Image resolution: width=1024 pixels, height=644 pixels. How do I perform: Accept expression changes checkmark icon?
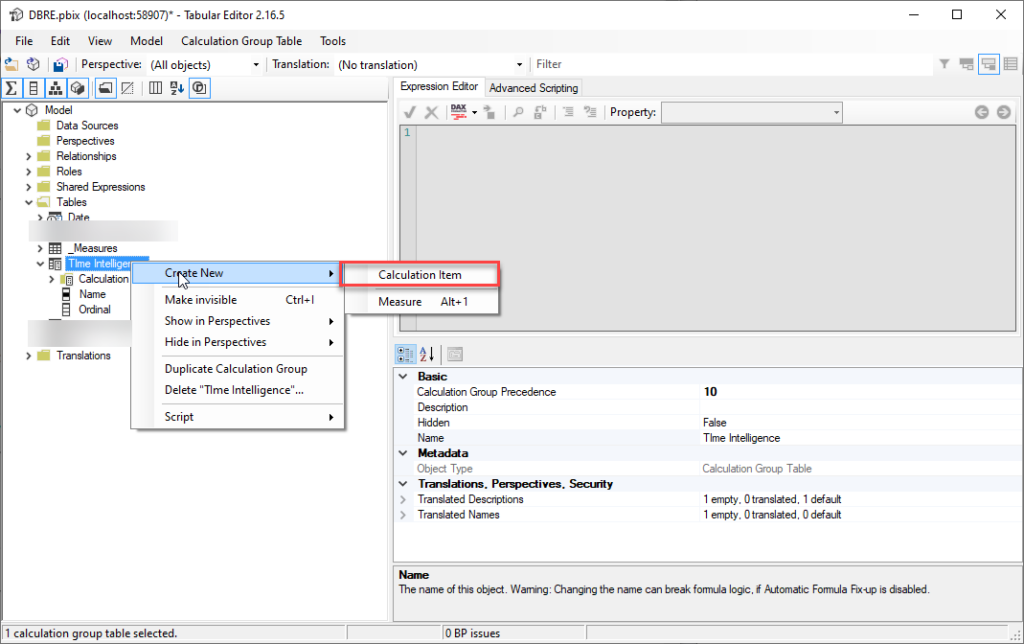[x=409, y=112]
